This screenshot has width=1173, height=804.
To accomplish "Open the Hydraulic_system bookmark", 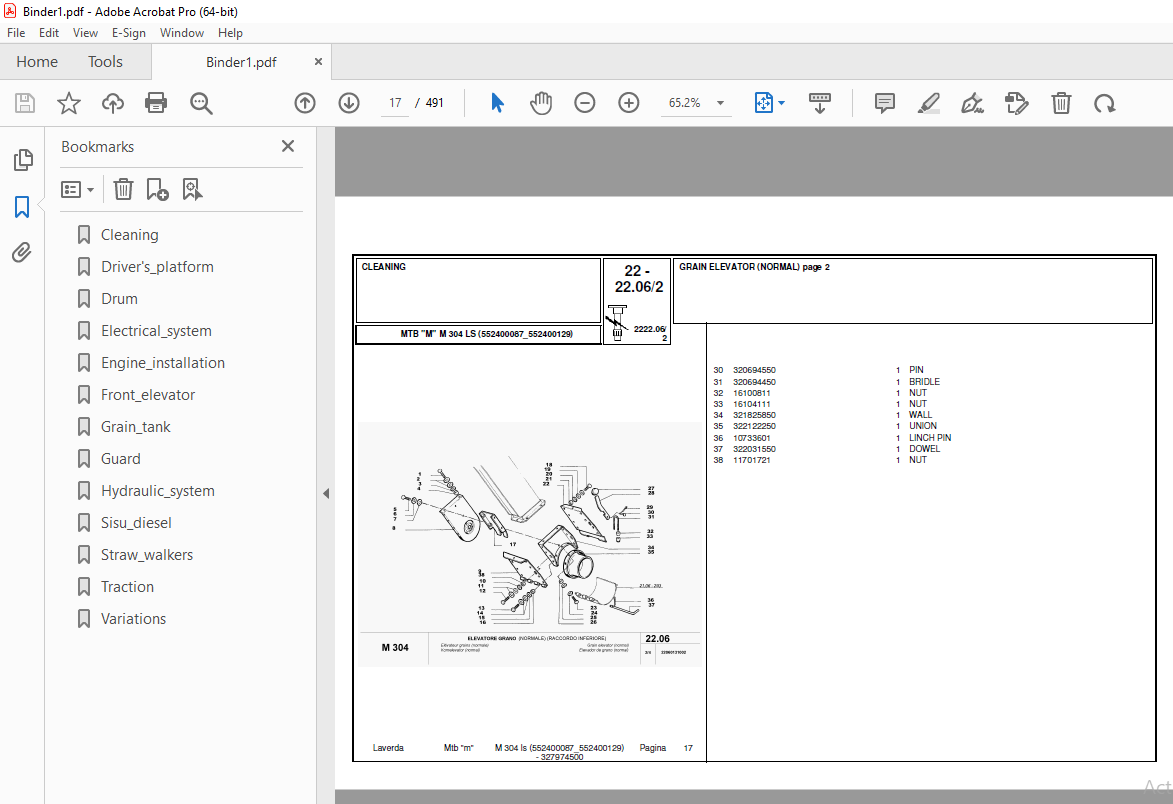I will (x=158, y=491).
